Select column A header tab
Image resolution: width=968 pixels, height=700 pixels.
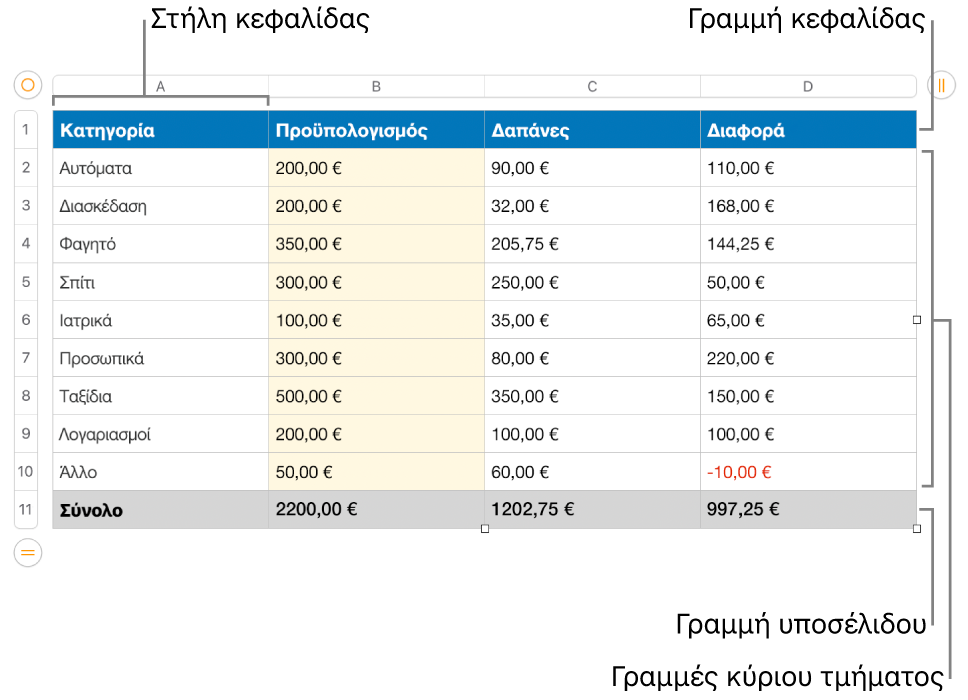(161, 86)
